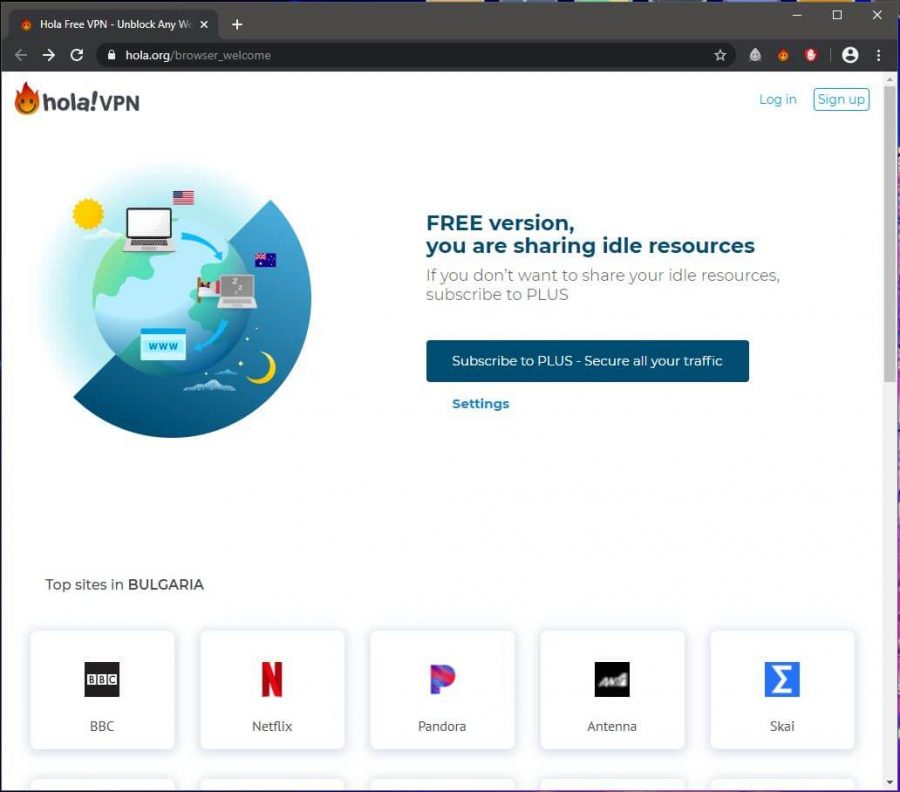The width and height of the screenshot is (900, 792).
Task: Select the Hola Free VPN tab
Action: pyautogui.click(x=114, y=24)
